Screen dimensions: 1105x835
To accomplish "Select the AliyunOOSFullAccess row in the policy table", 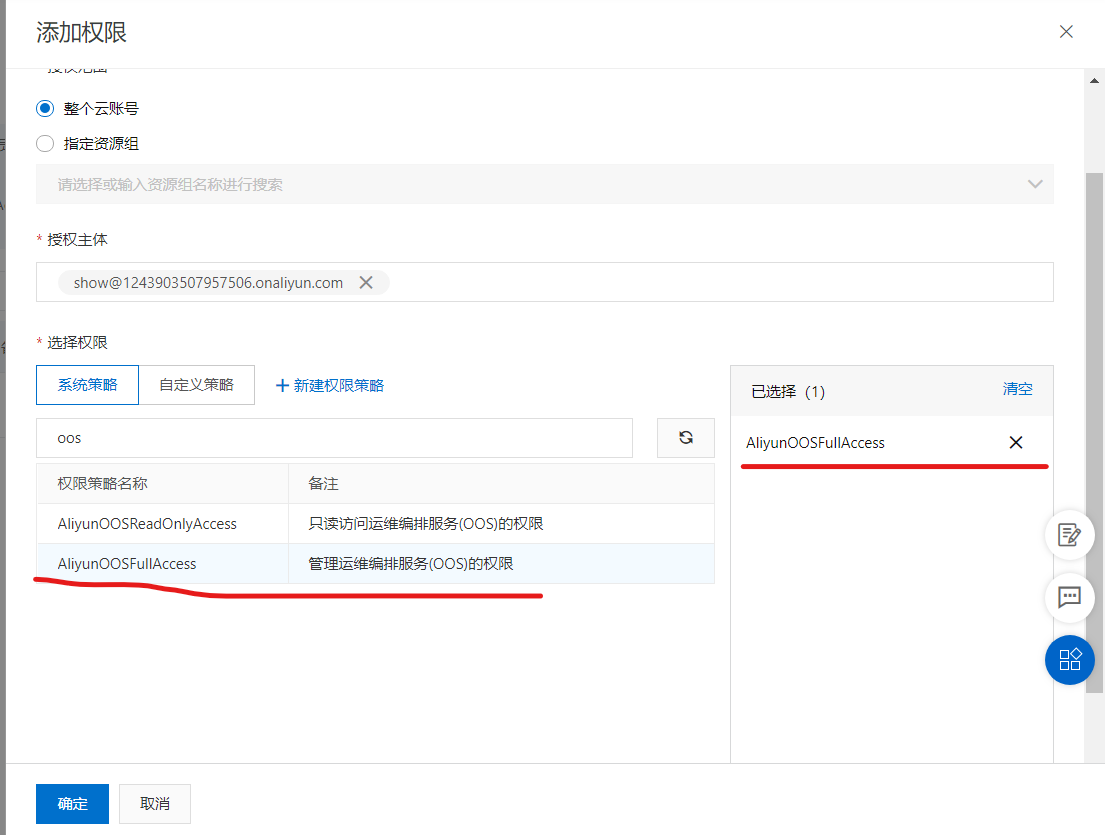I will tap(375, 564).
